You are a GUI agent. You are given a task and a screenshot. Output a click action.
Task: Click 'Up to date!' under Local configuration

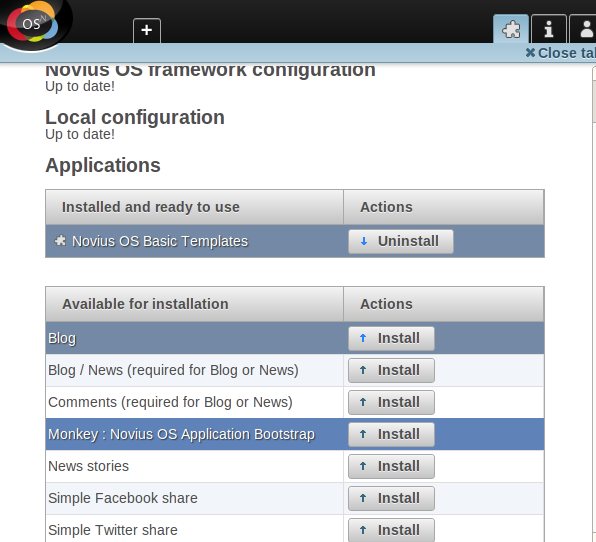click(80, 134)
